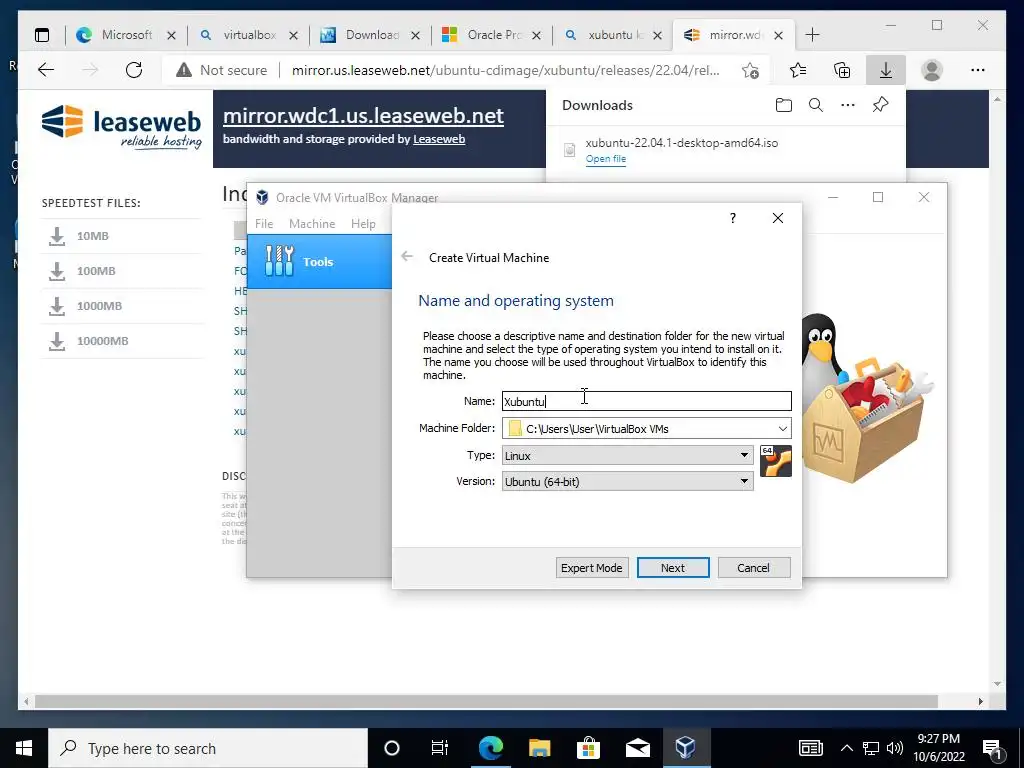Click the Ubuntu 64-bit OS type icon
Viewport: 1024px width, 768px height.
click(776, 461)
